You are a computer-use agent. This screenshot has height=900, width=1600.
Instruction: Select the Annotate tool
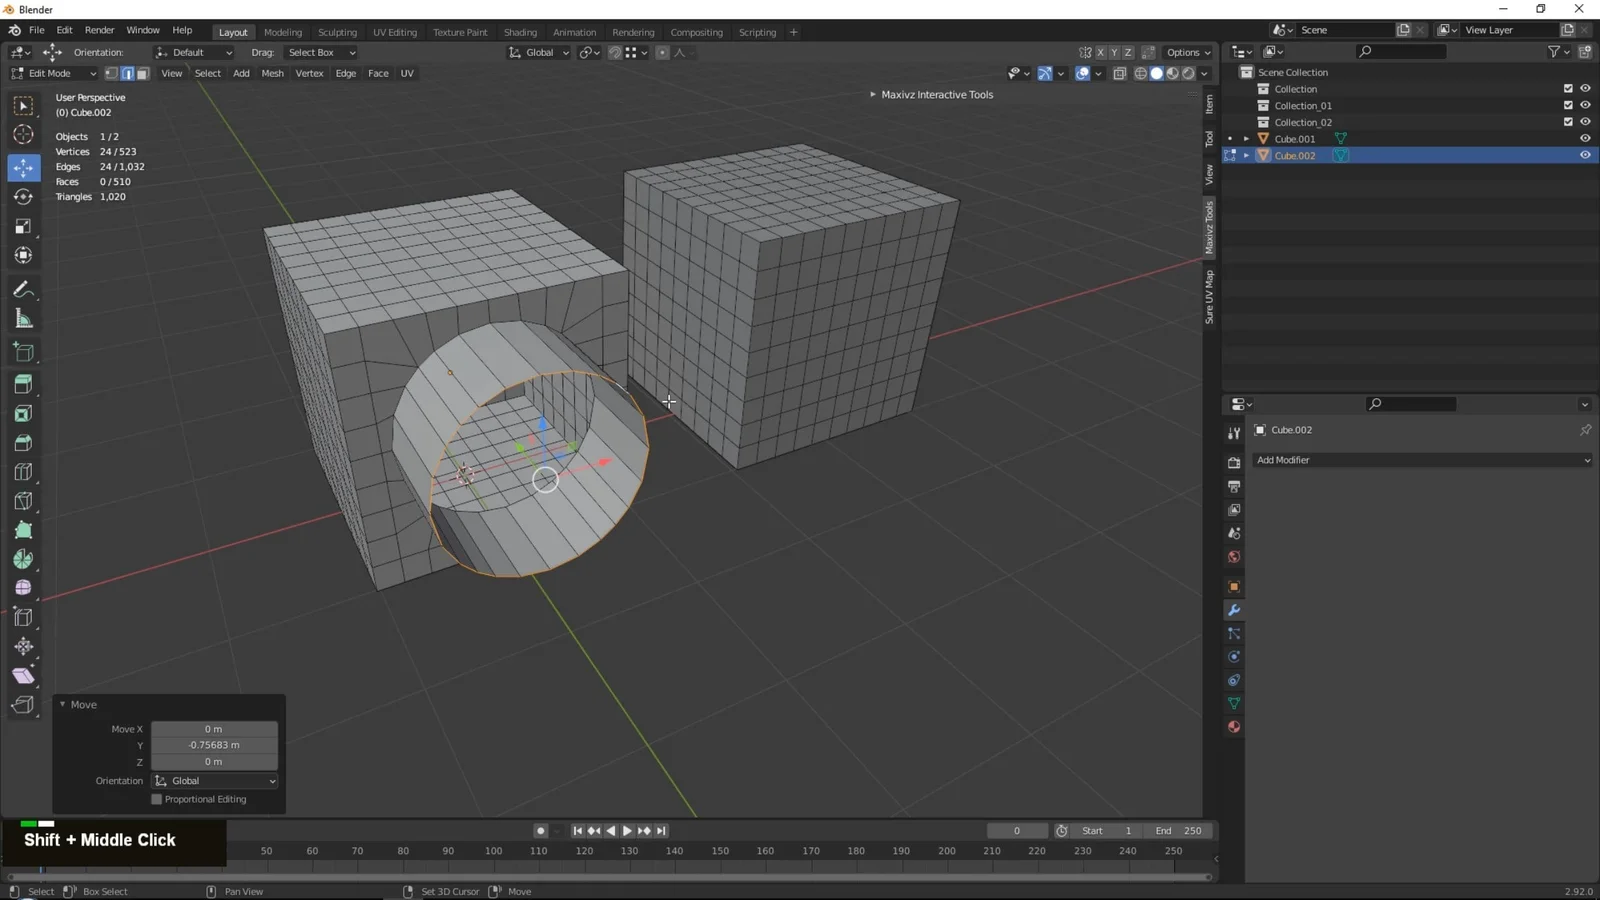[23, 289]
